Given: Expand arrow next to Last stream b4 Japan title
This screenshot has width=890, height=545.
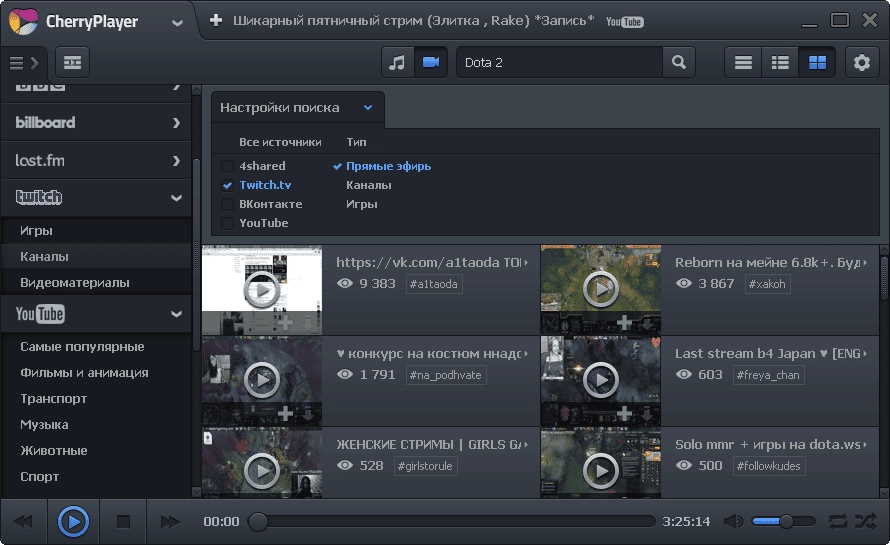Looking at the screenshot, I should point(865,354).
